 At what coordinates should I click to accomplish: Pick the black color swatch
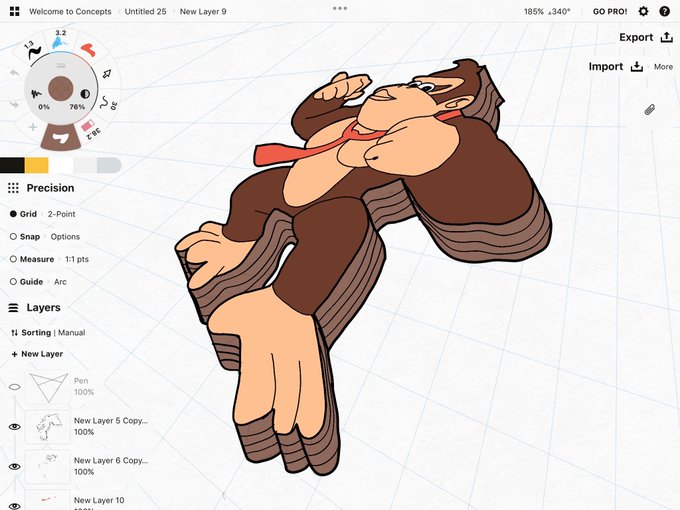(12, 165)
